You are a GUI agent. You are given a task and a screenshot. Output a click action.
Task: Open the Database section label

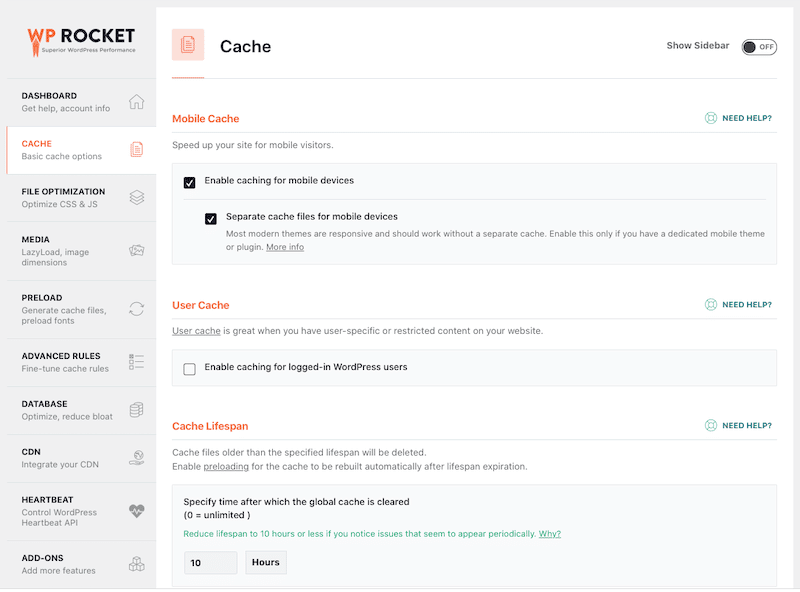click(44, 404)
